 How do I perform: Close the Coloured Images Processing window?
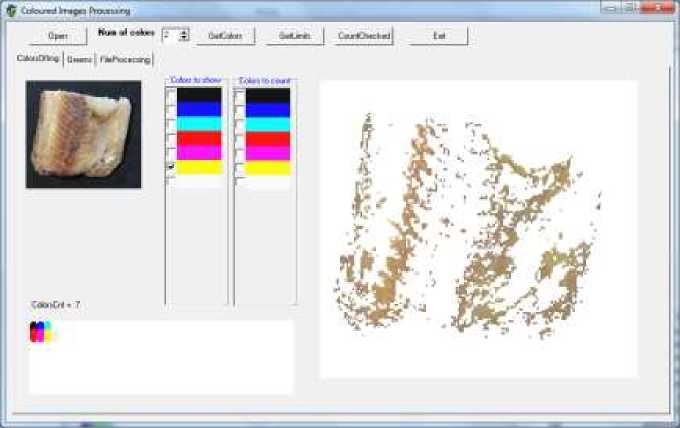(x=657, y=7)
